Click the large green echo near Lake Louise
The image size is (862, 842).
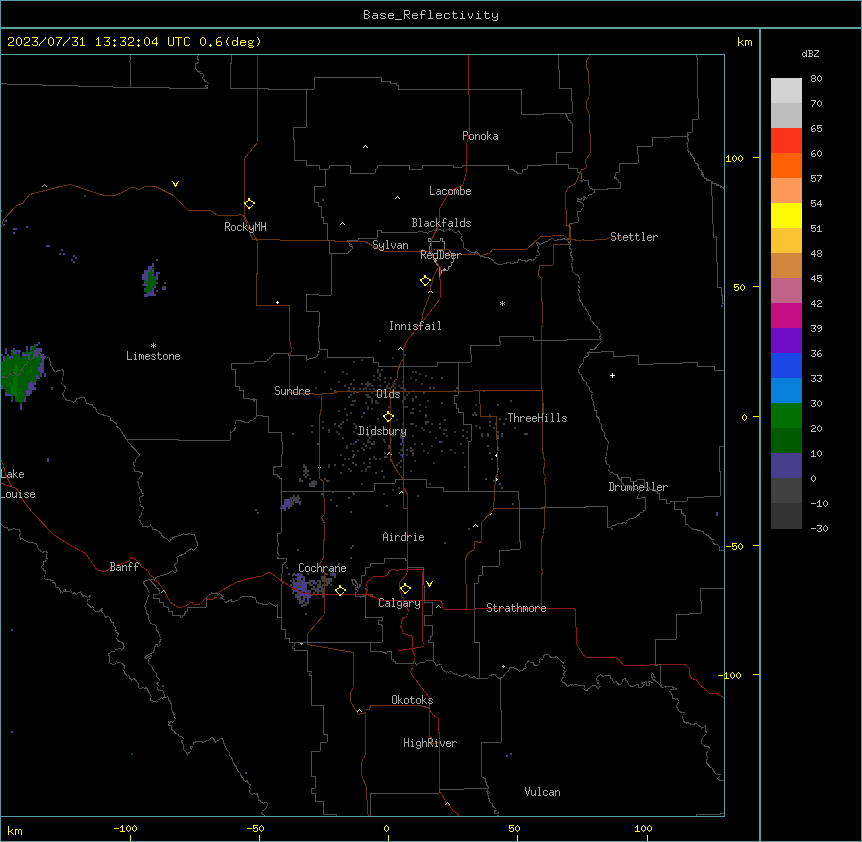tap(22, 374)
